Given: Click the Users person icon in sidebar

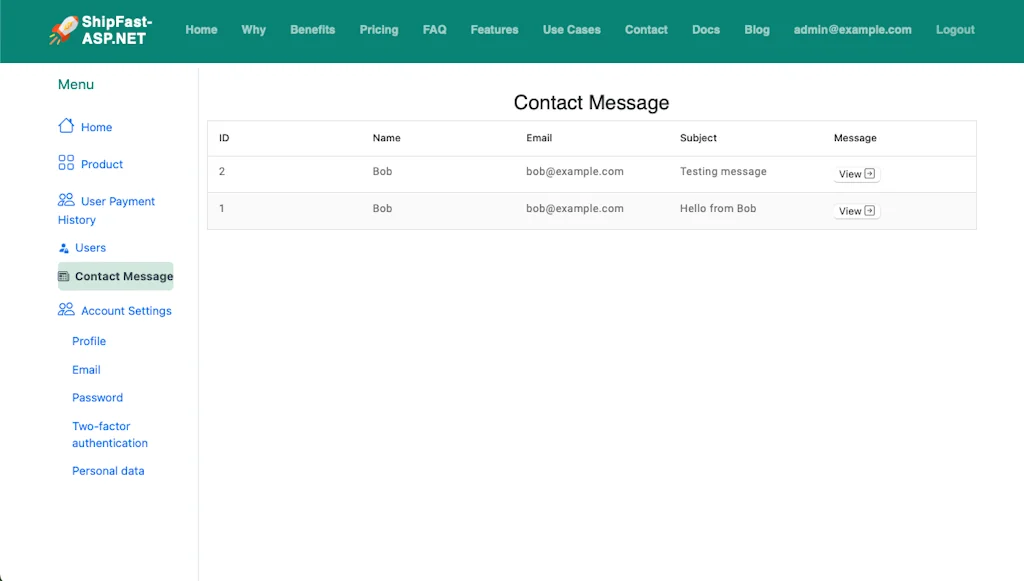Looking at the screenshot, I should (x=63, y=247).
